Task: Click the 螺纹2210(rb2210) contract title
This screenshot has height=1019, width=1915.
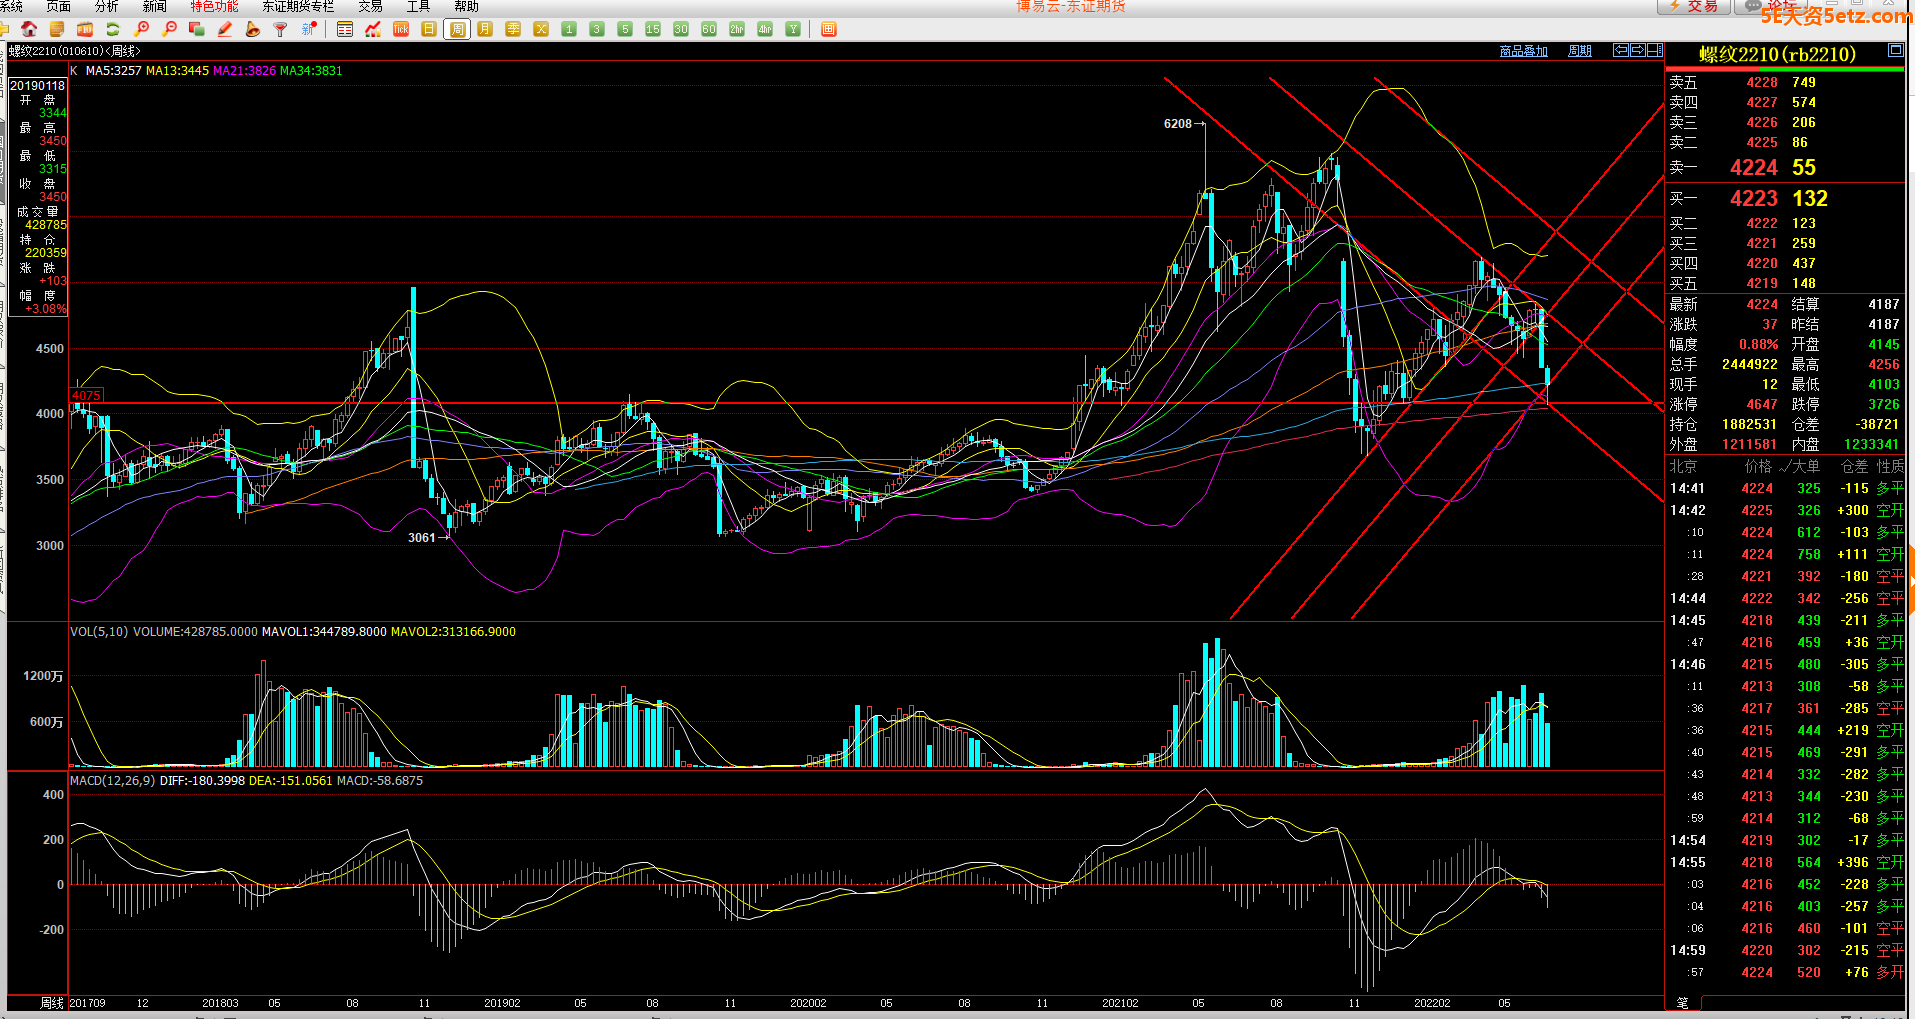Action: (1777, 55)
